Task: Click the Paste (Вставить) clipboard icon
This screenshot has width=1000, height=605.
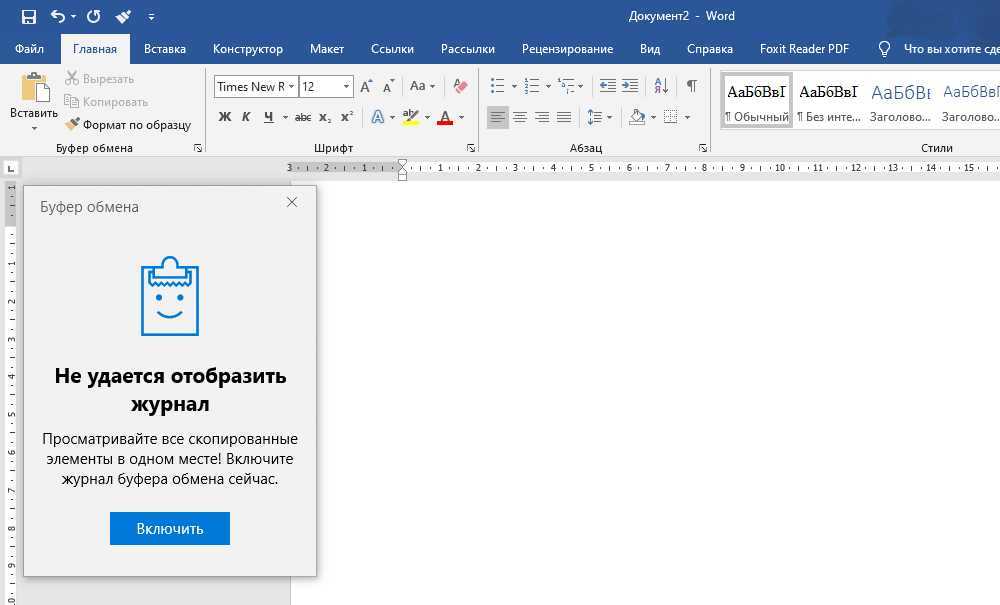Action: (x=34, y=89)
